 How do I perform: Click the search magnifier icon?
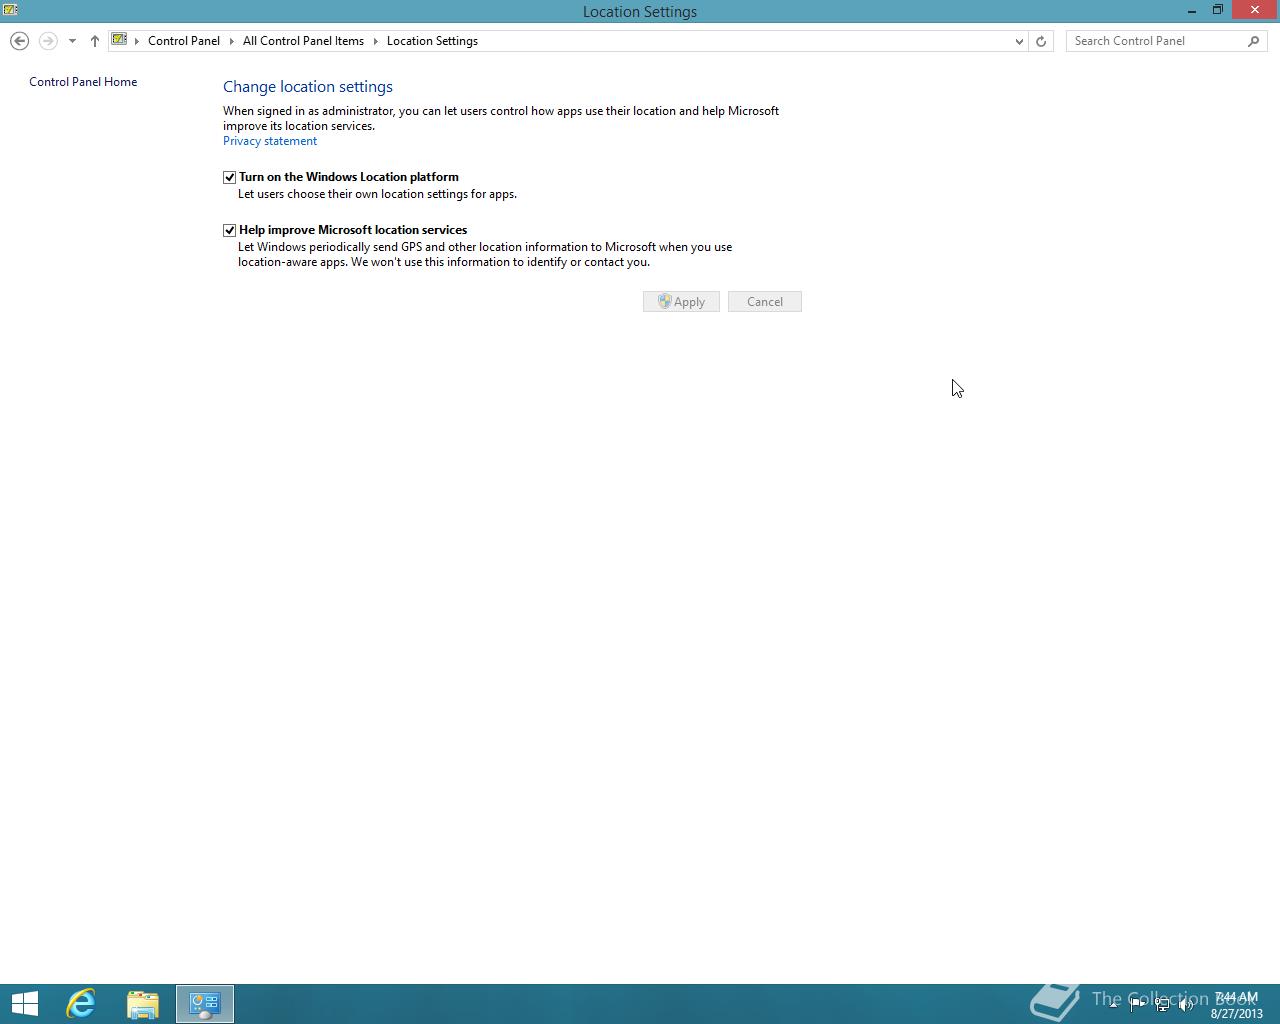click(1254, 41)
